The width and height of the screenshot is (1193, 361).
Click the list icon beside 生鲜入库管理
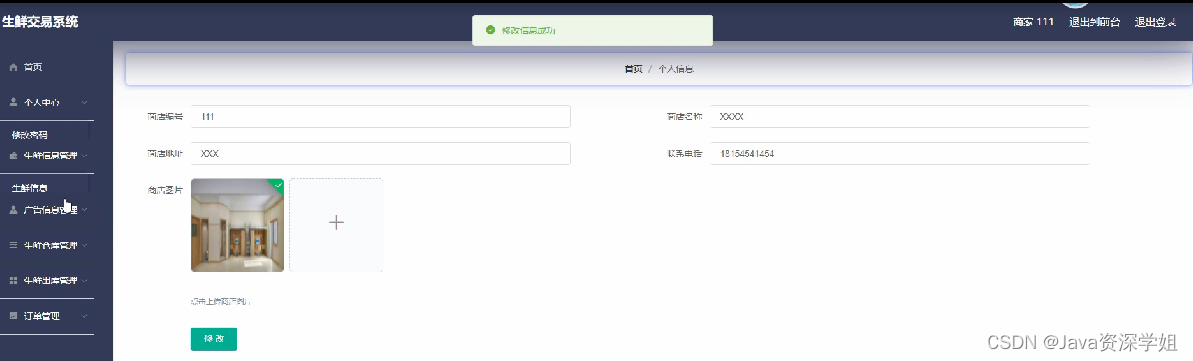13,245
